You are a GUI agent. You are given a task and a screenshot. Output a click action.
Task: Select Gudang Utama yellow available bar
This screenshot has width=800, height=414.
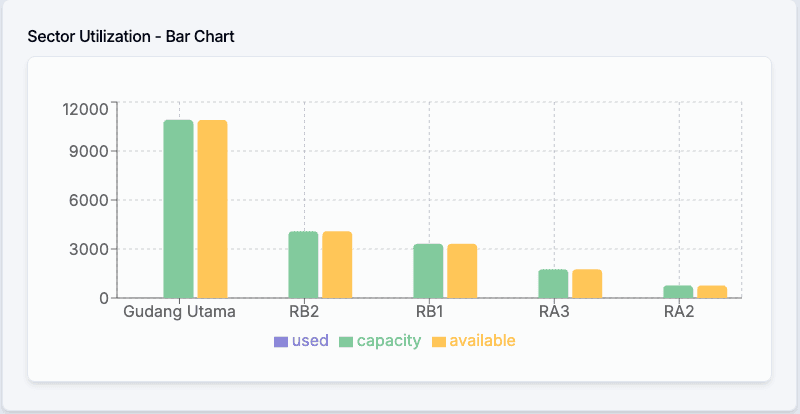click(212, 209)
